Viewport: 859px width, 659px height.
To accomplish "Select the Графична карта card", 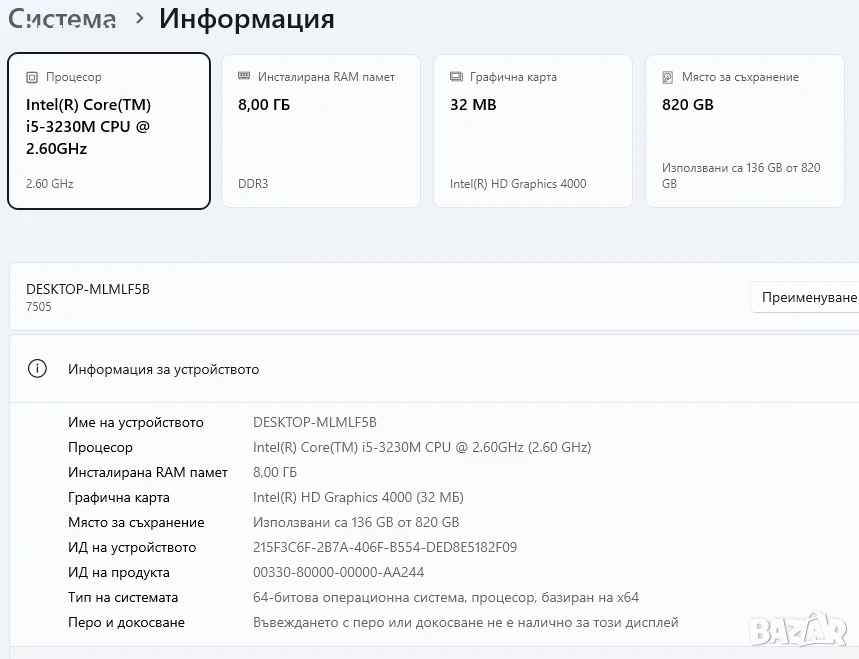I will tap(532, 131).
